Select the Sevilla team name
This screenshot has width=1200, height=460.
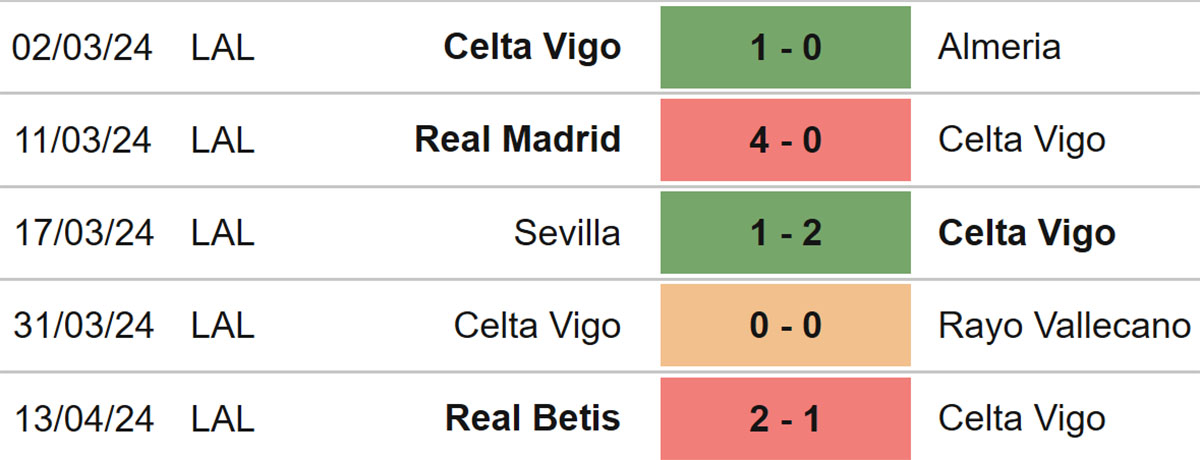point(567,233)
